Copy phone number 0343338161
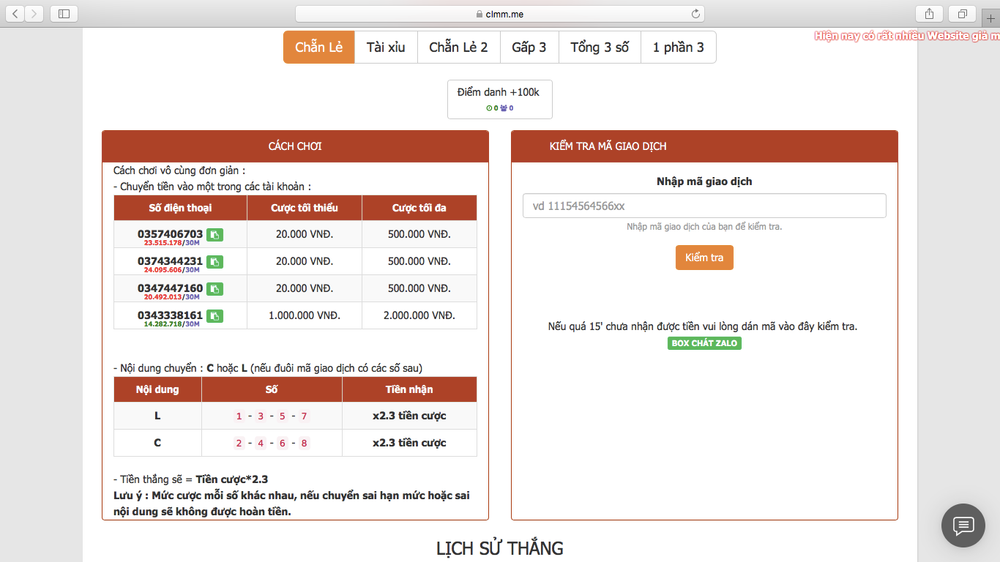1000x562 pixels. pos(215,316)
